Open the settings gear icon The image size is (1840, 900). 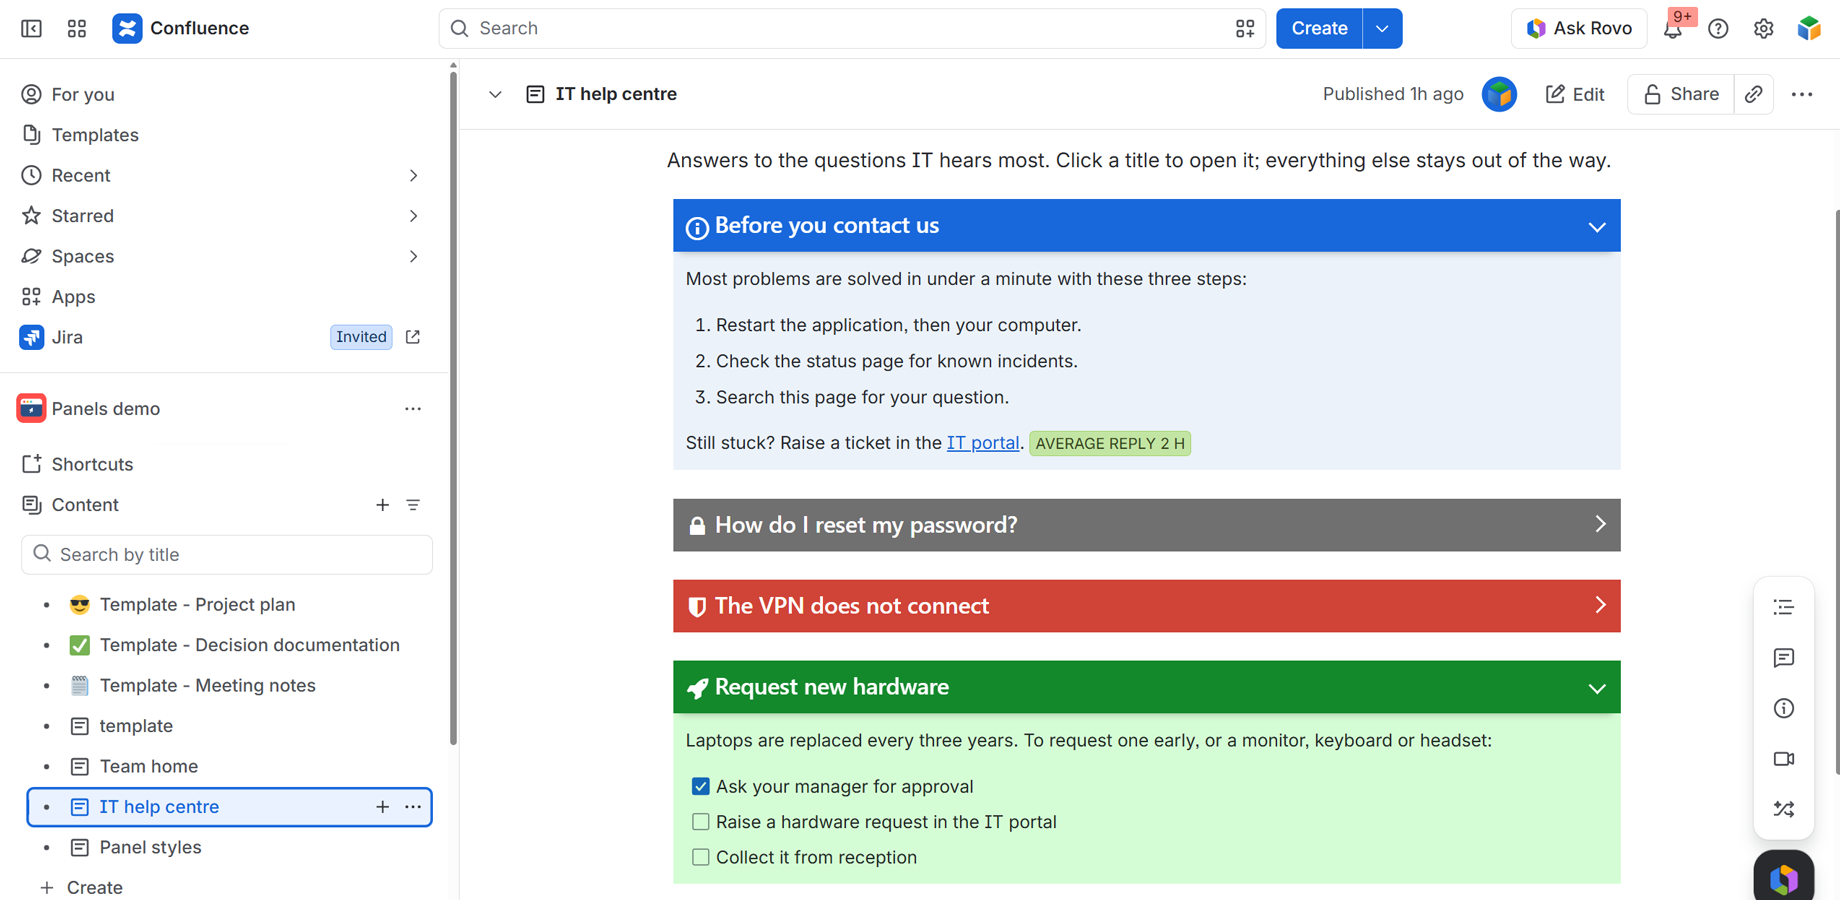tap(1763, 29)
